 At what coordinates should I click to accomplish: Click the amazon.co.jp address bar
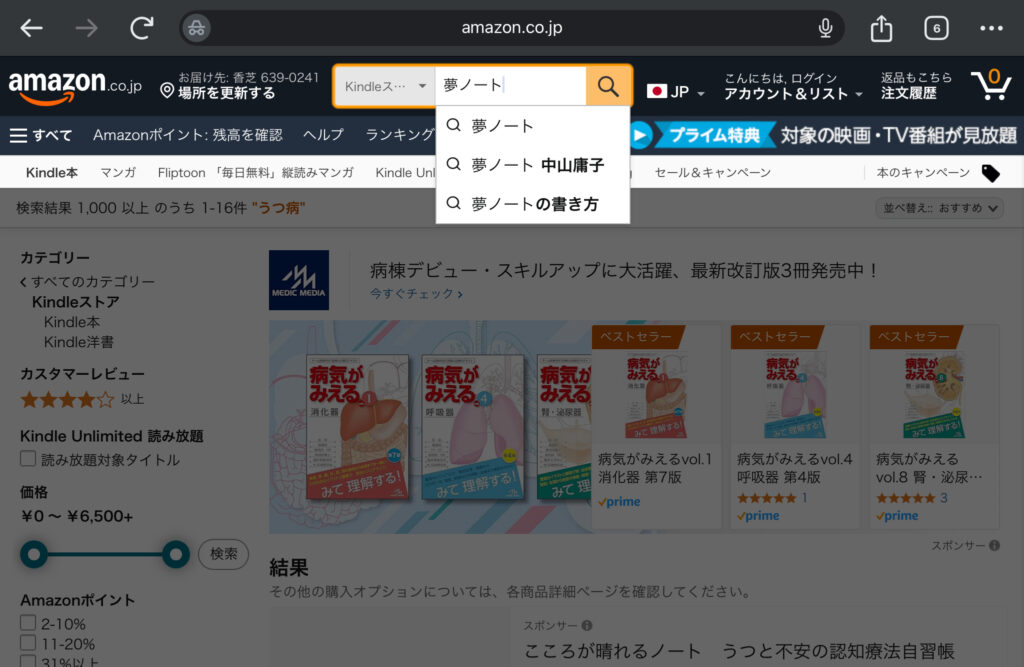tap(511, 28)
